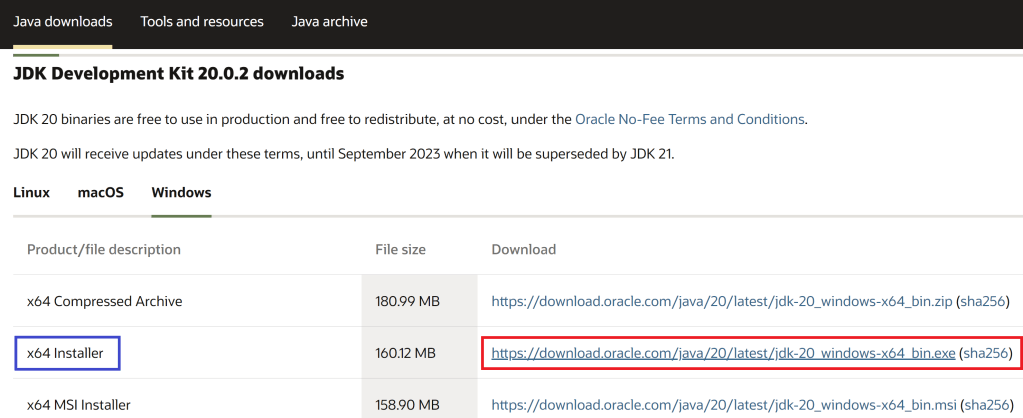The width and height of the screenshot is (1023, 418).
Task: Select the macOS platform tab
Action: click(x=101, y=192)
